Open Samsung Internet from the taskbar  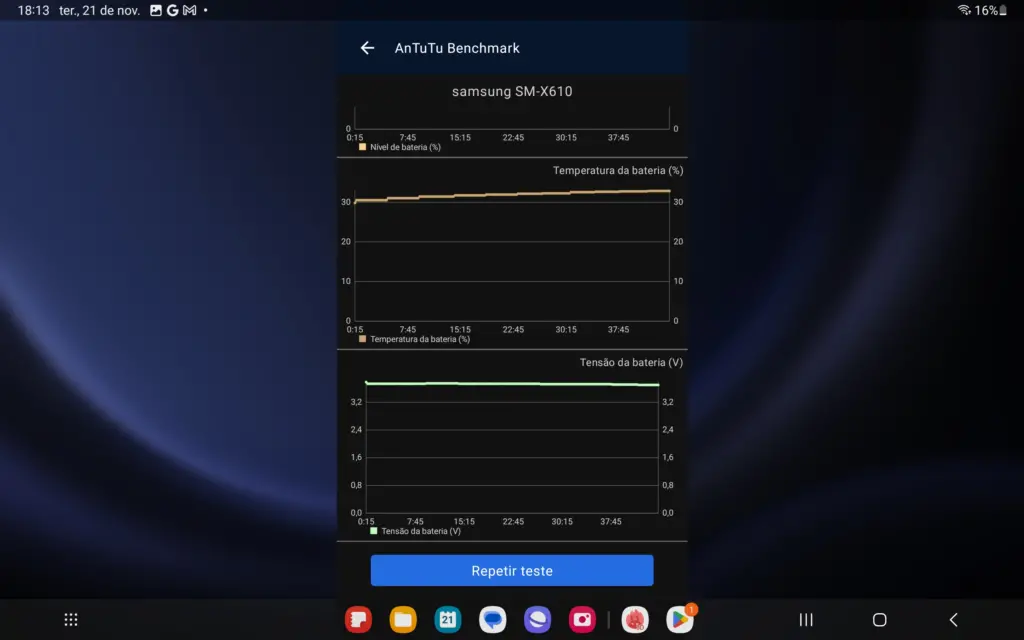[x=537, y=619]
